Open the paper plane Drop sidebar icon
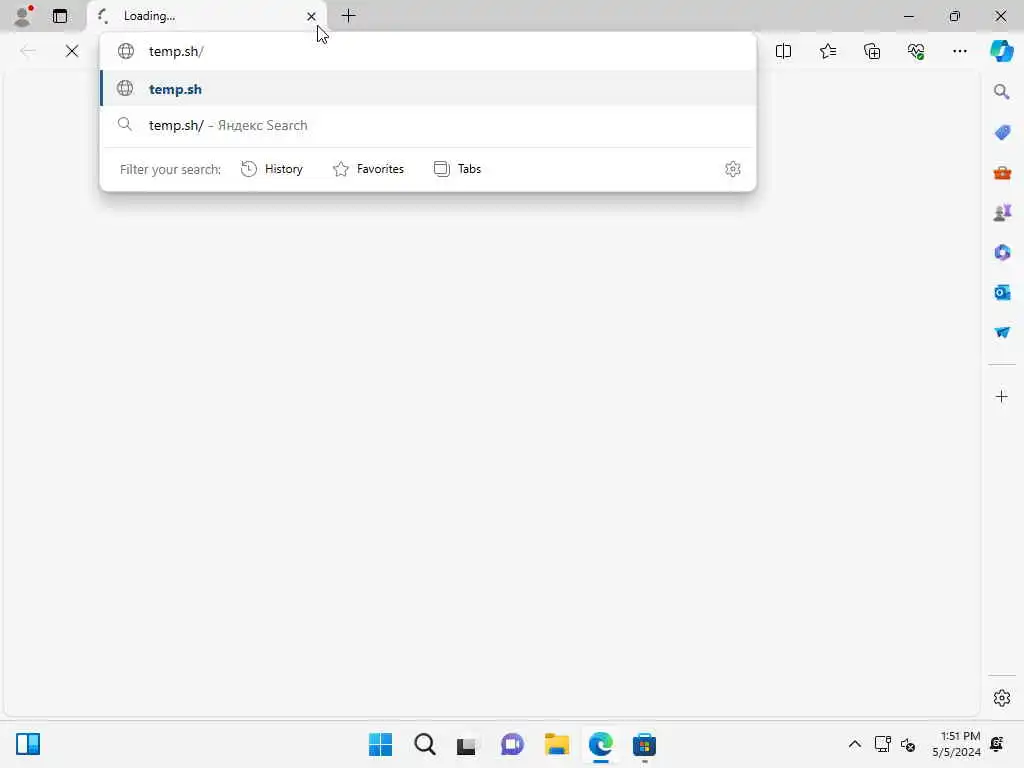This screenshot has height=768, width=1024. click(x=1002, y=332)
